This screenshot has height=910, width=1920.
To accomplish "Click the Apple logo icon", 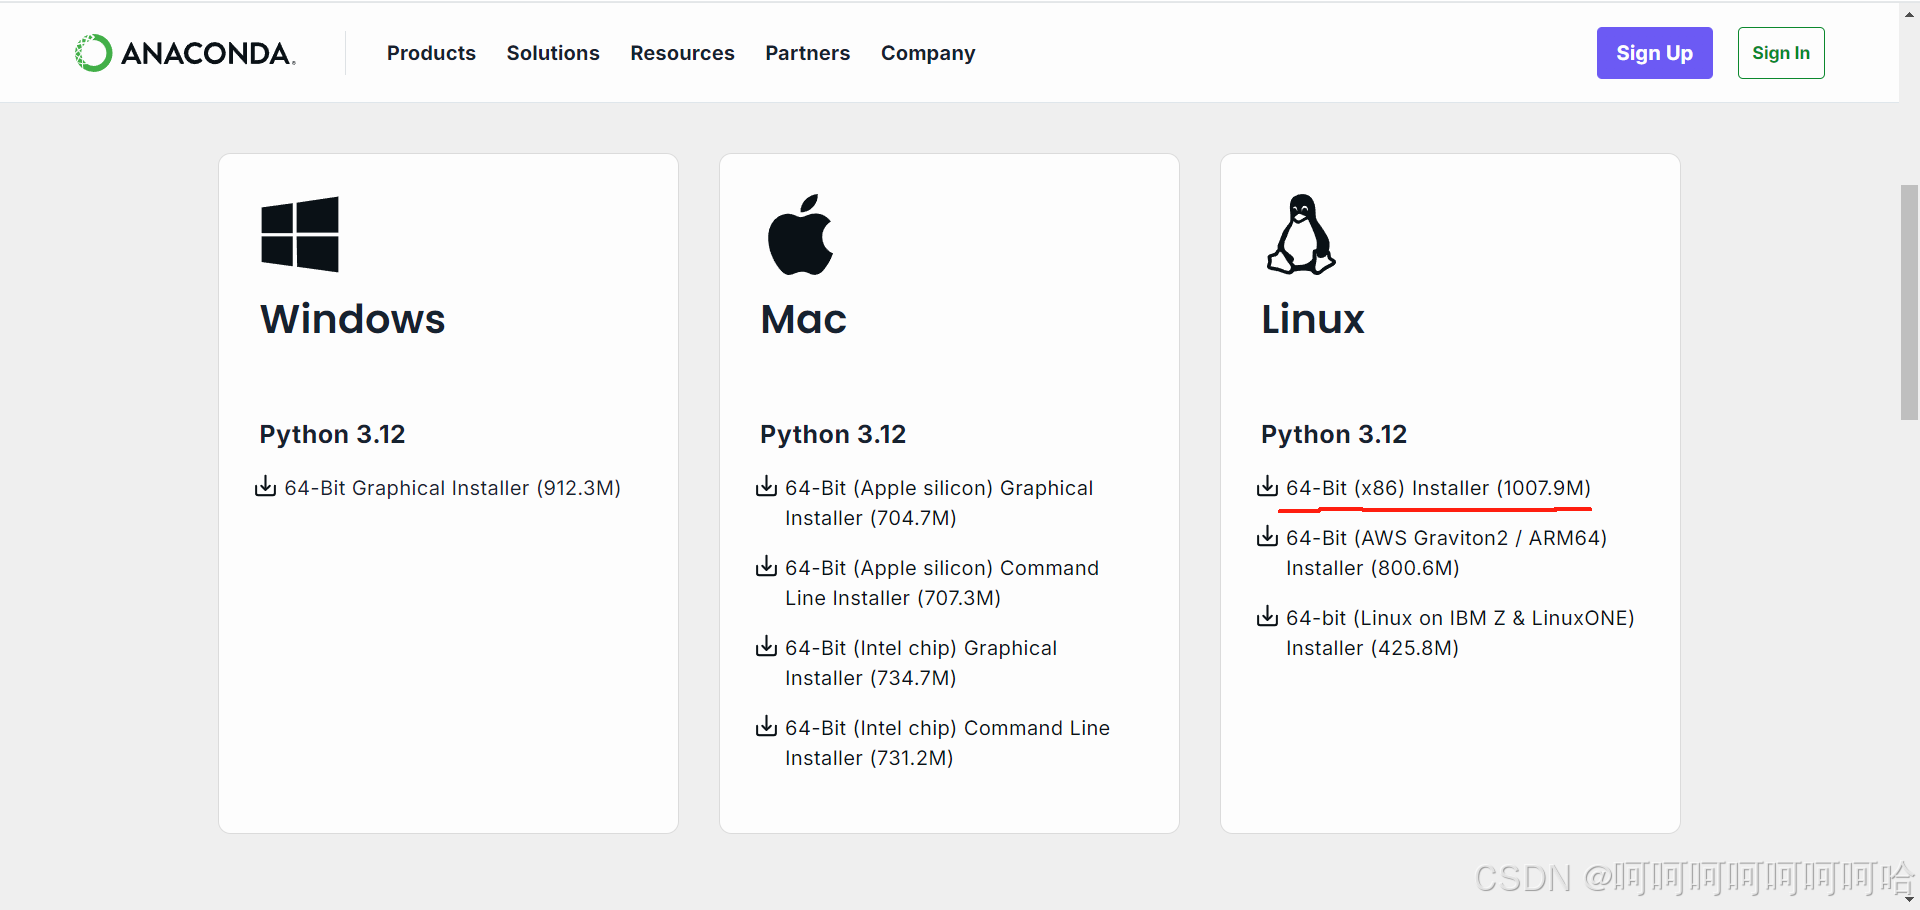I will [800, 234].
